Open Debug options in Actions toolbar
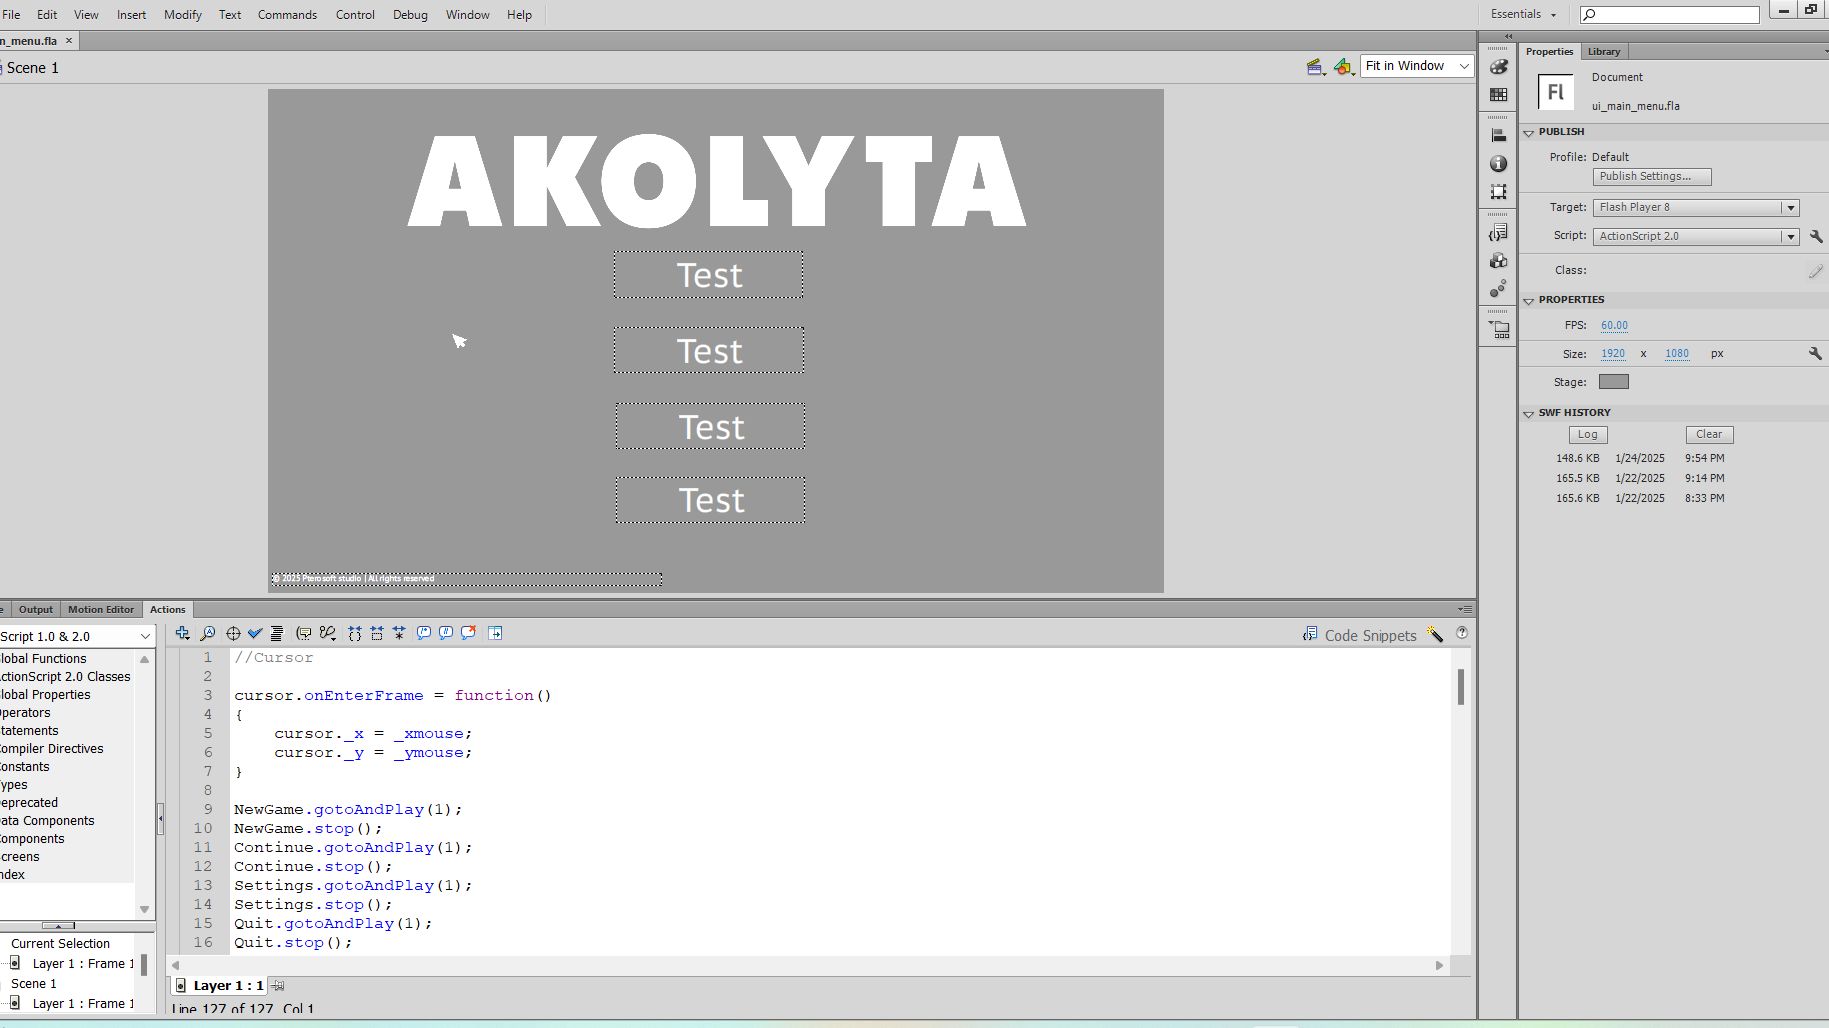This screenshot has height=1028, width=1829. click(x=327, y=633)
